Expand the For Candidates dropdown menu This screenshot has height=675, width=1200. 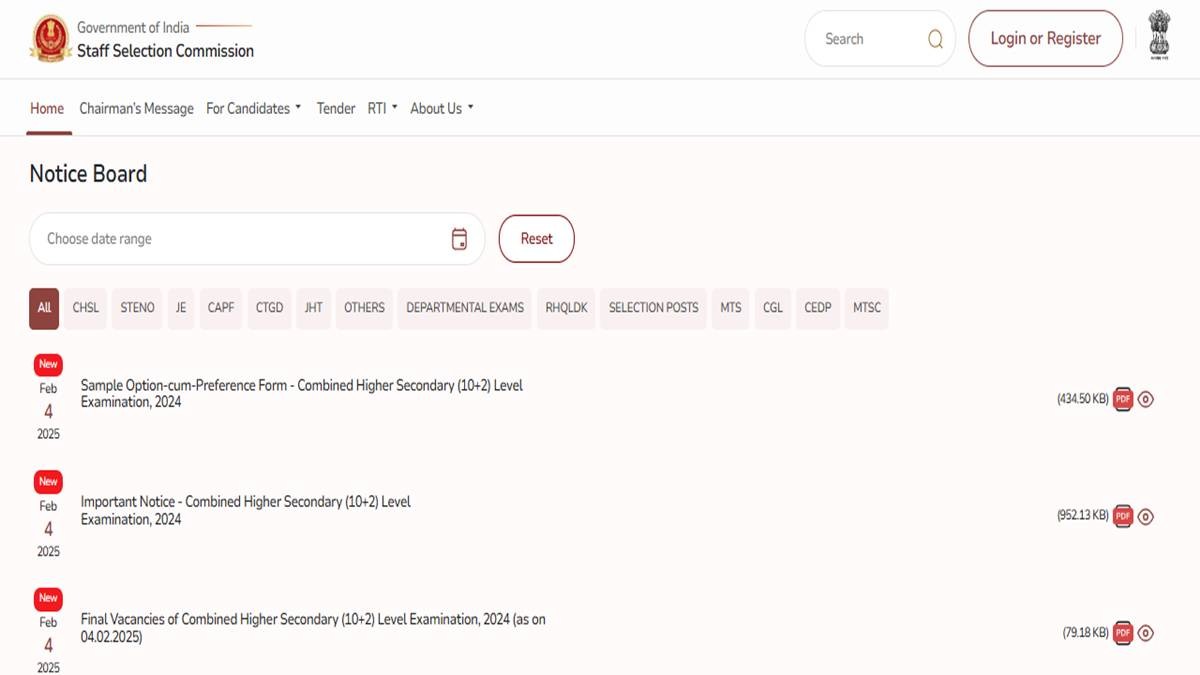point(253,108)
